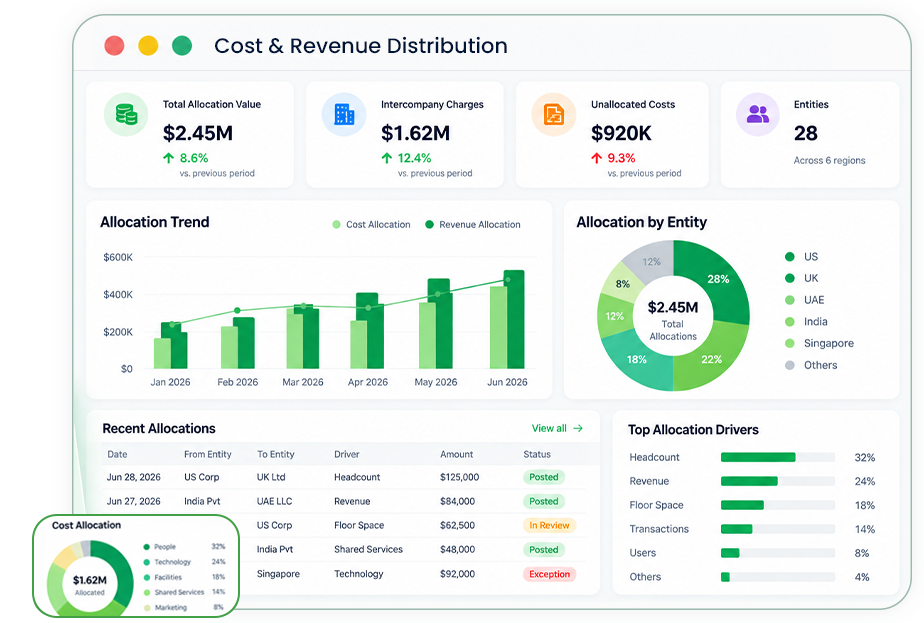Click the Posted badge for the $48,000 row
The height and width of the screenshot is (623, 924).
point(543,549)
